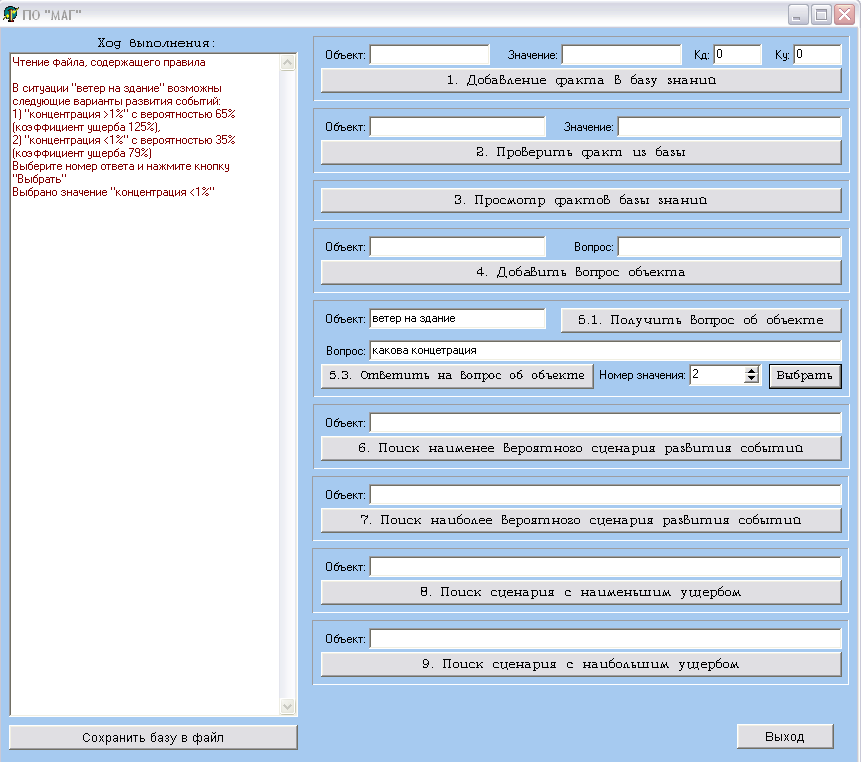Increase 'Номер значения' with the up spinner arrow
This screenshot has width=861, height=762.
(751, 371)
